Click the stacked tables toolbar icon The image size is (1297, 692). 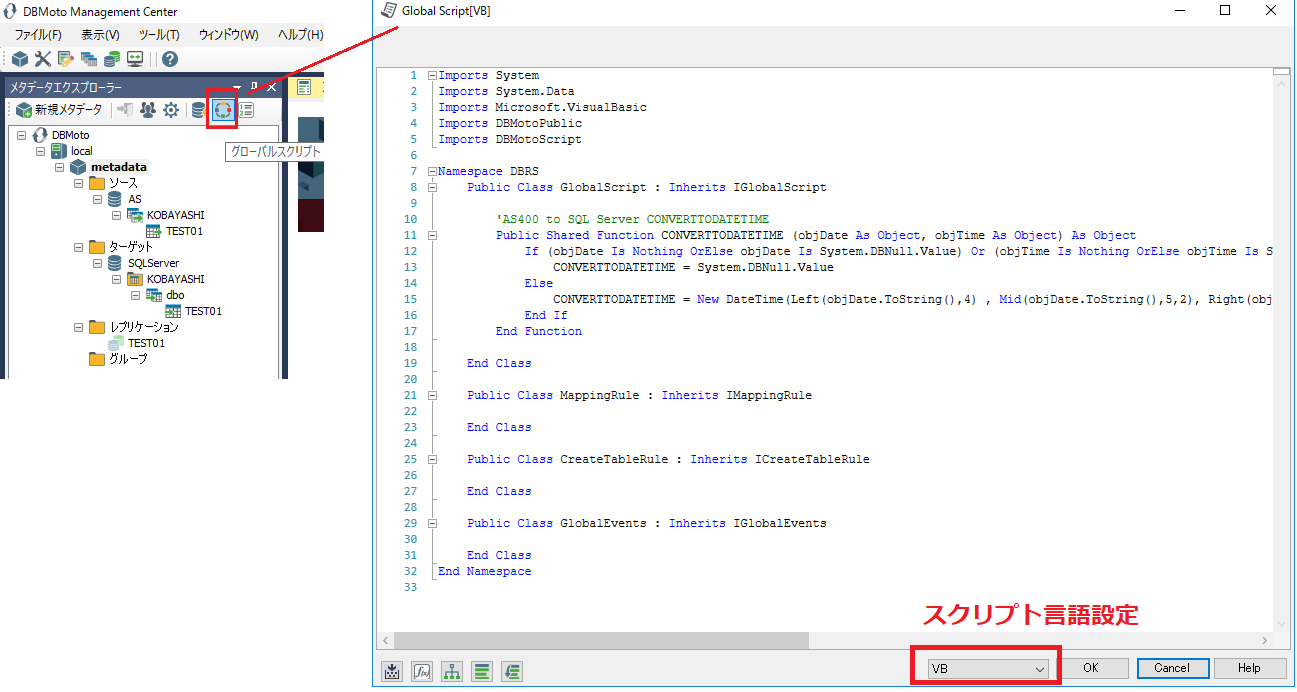[89, 59]
